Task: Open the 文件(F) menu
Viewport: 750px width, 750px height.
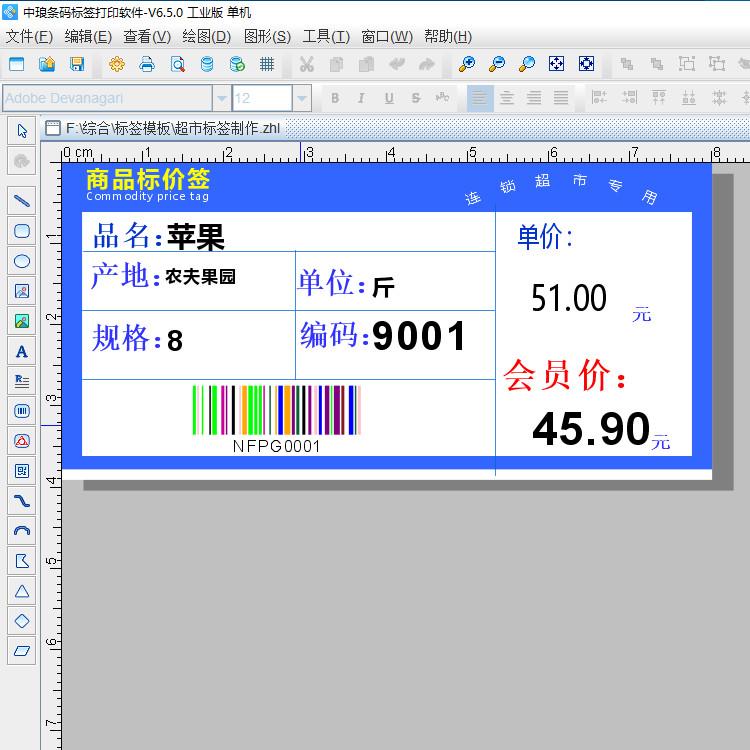Action: [x=29, y=36]
